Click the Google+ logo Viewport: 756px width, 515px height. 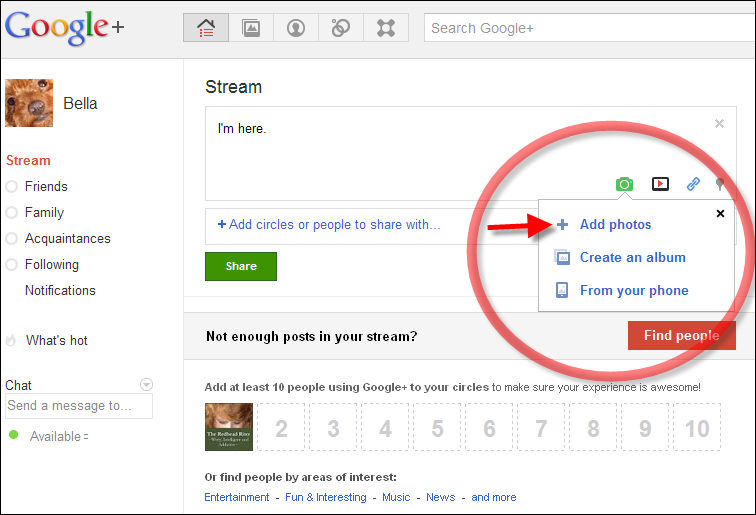[x=65, y=27]
